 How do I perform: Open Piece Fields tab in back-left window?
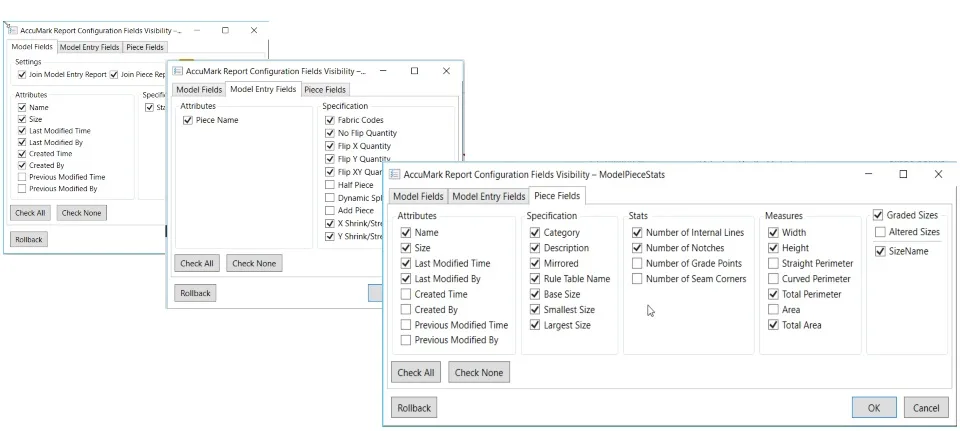tap(145, 47)
